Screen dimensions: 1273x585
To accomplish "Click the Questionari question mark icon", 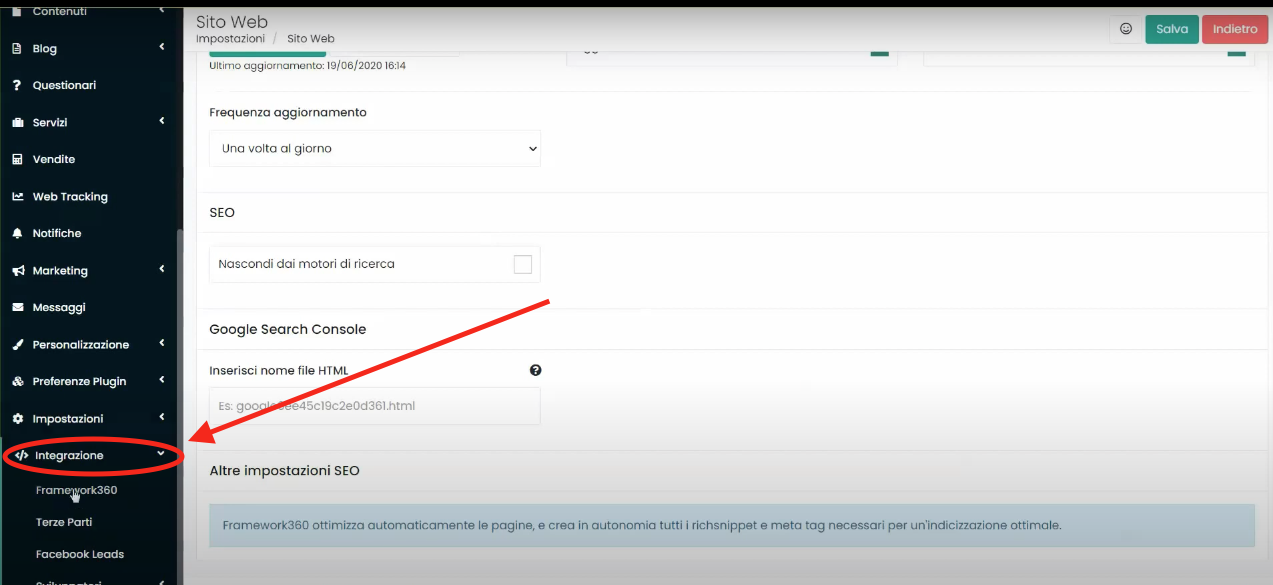I will [x=17, y=85].
